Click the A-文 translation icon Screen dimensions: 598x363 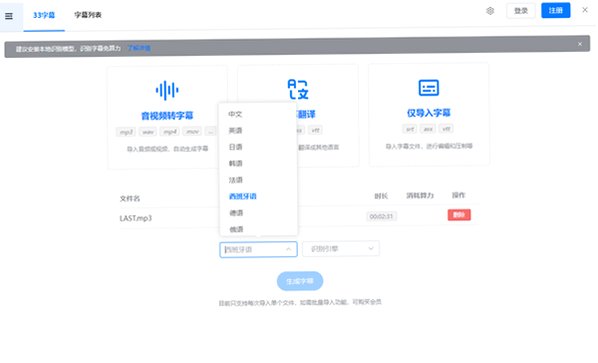click(298, 89)
